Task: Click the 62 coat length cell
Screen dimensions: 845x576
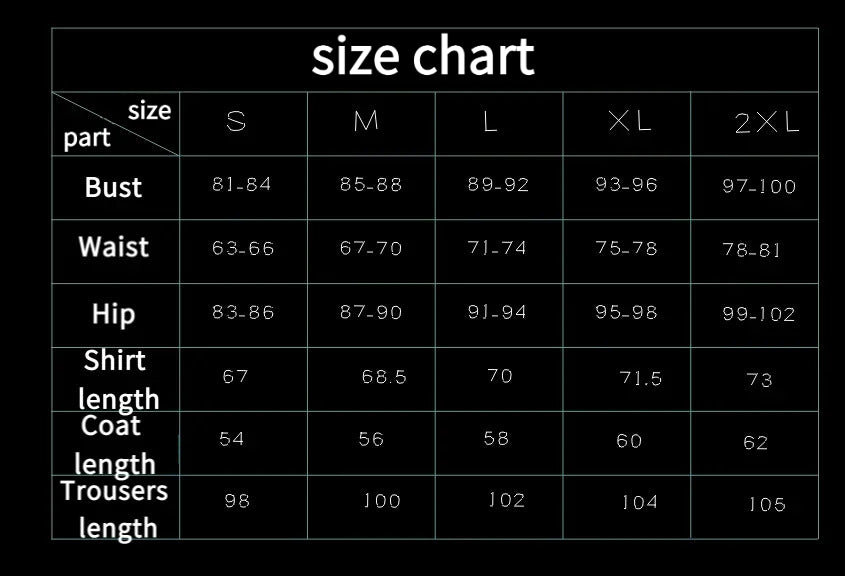Action: click(x=756, y=443)
